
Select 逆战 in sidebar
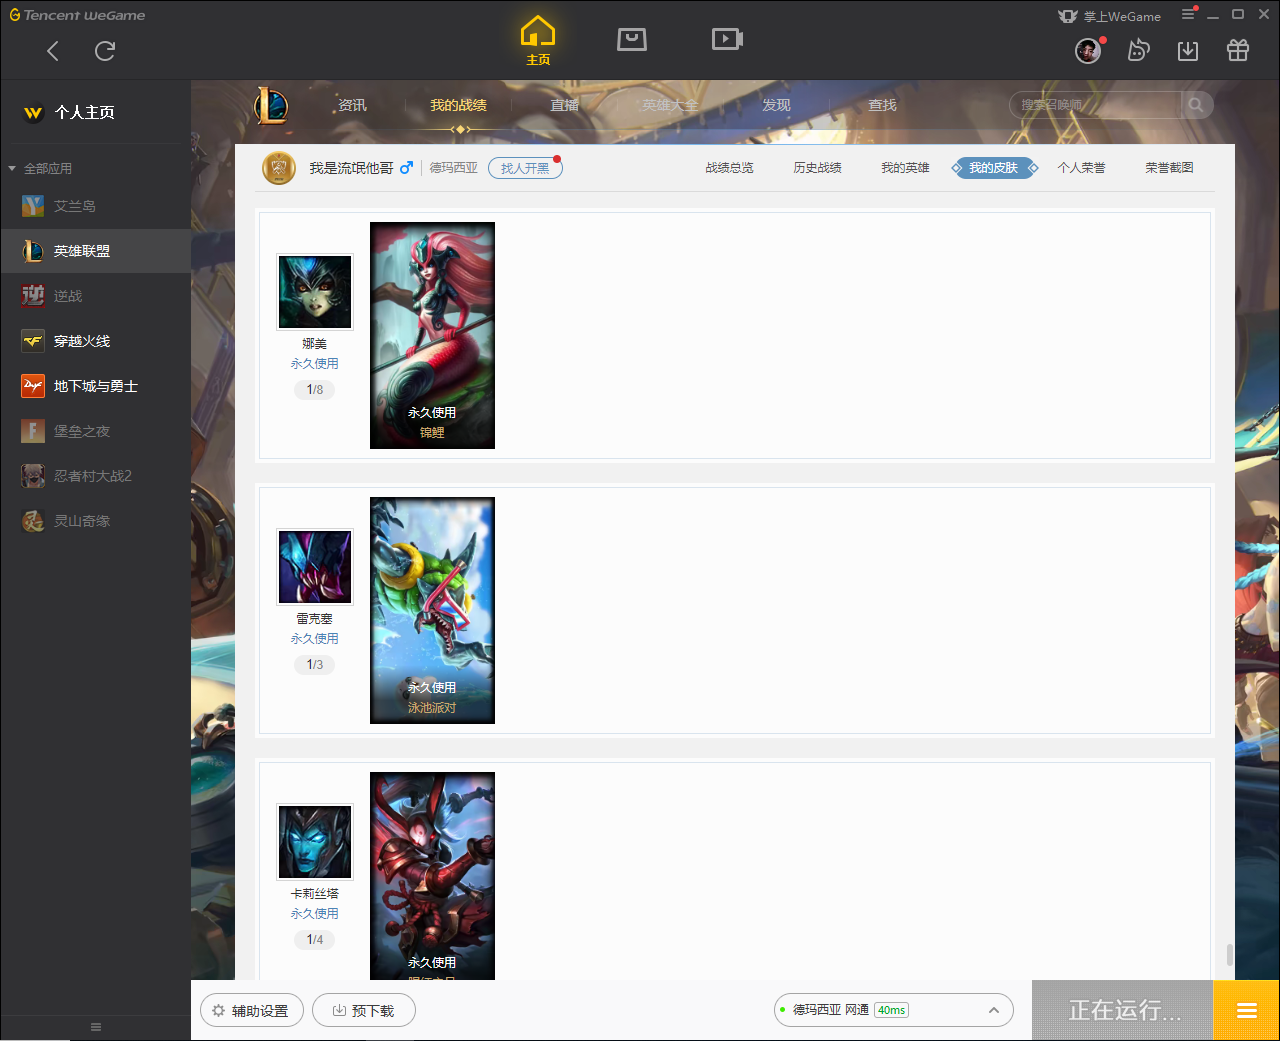(95, 296)
